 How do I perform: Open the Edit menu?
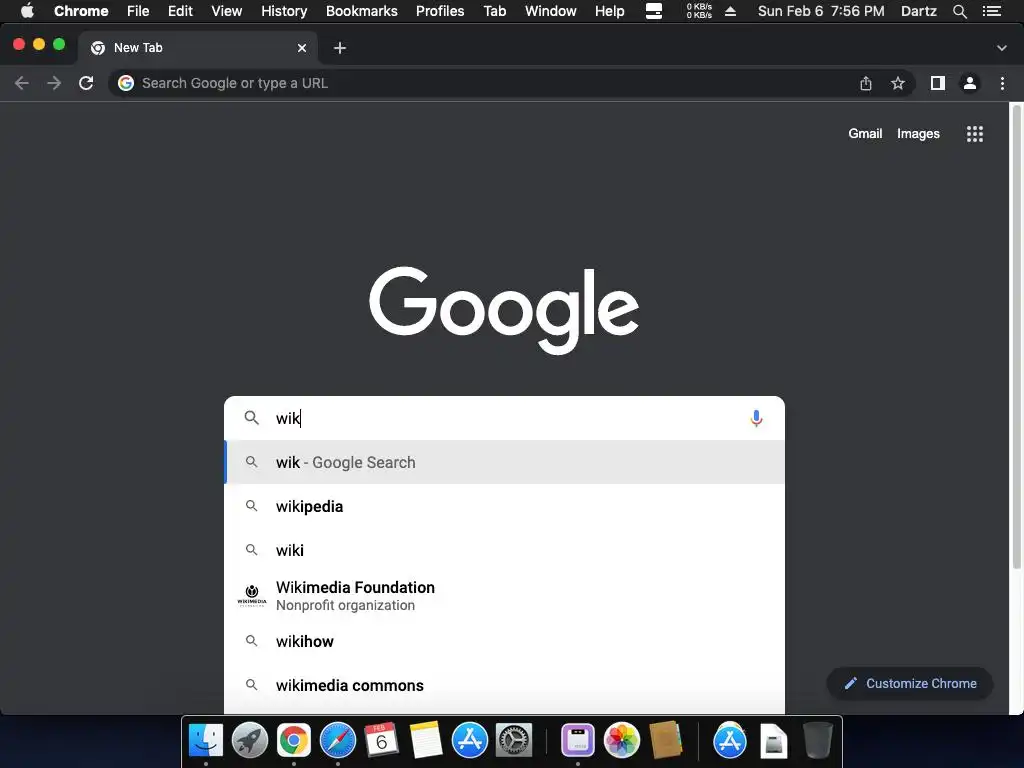click(180, 11)
